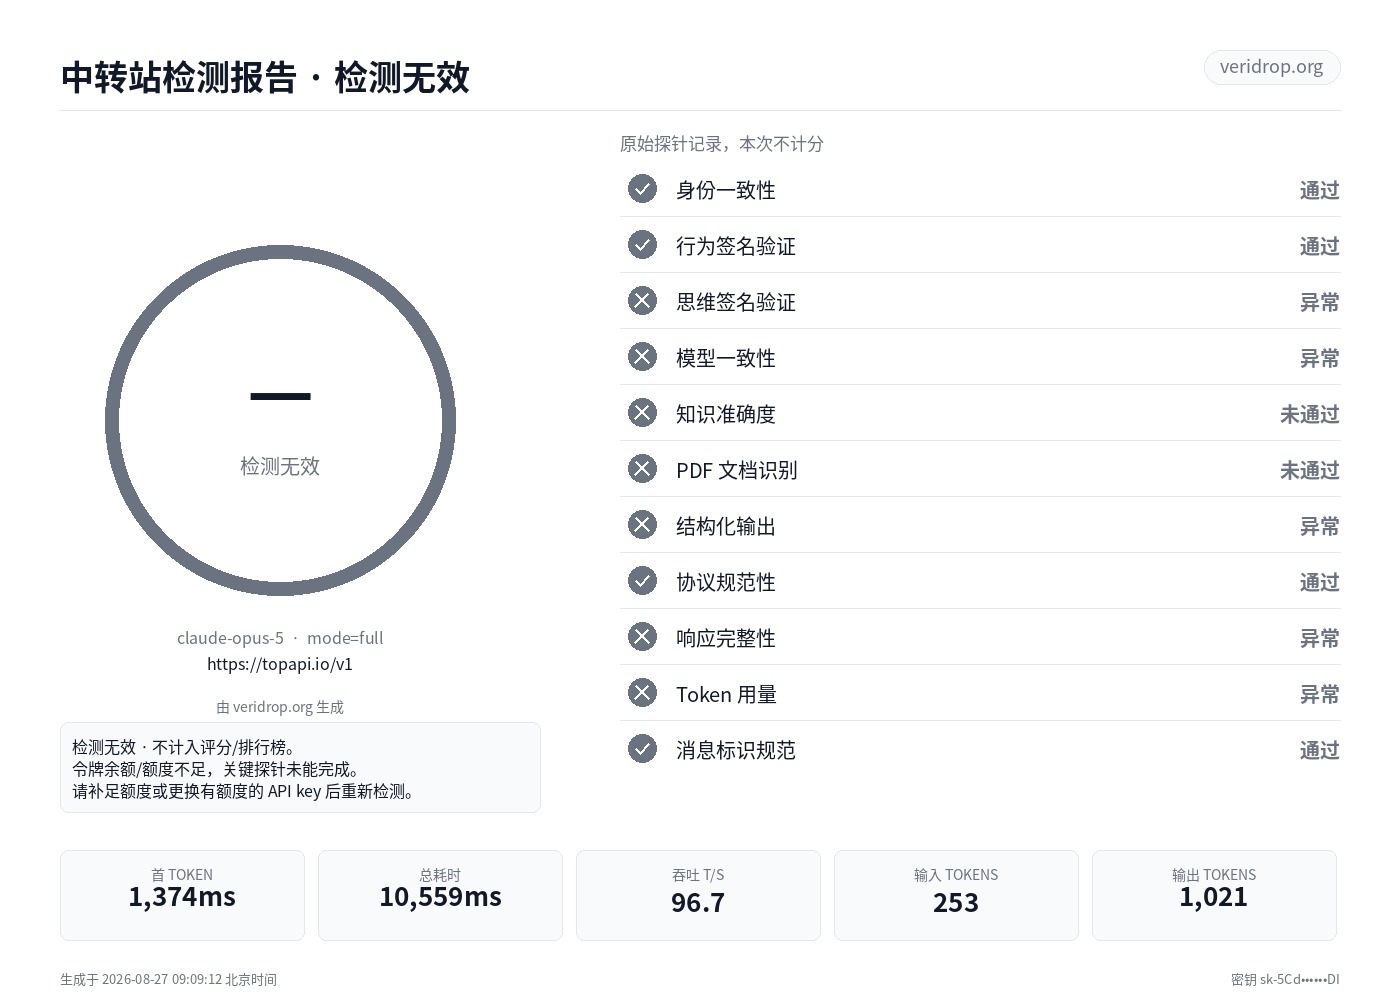Screen dimensions: 1400x1000
Task: Click the checkmark icon beside 行为签名验证
Action: (642, 245)
